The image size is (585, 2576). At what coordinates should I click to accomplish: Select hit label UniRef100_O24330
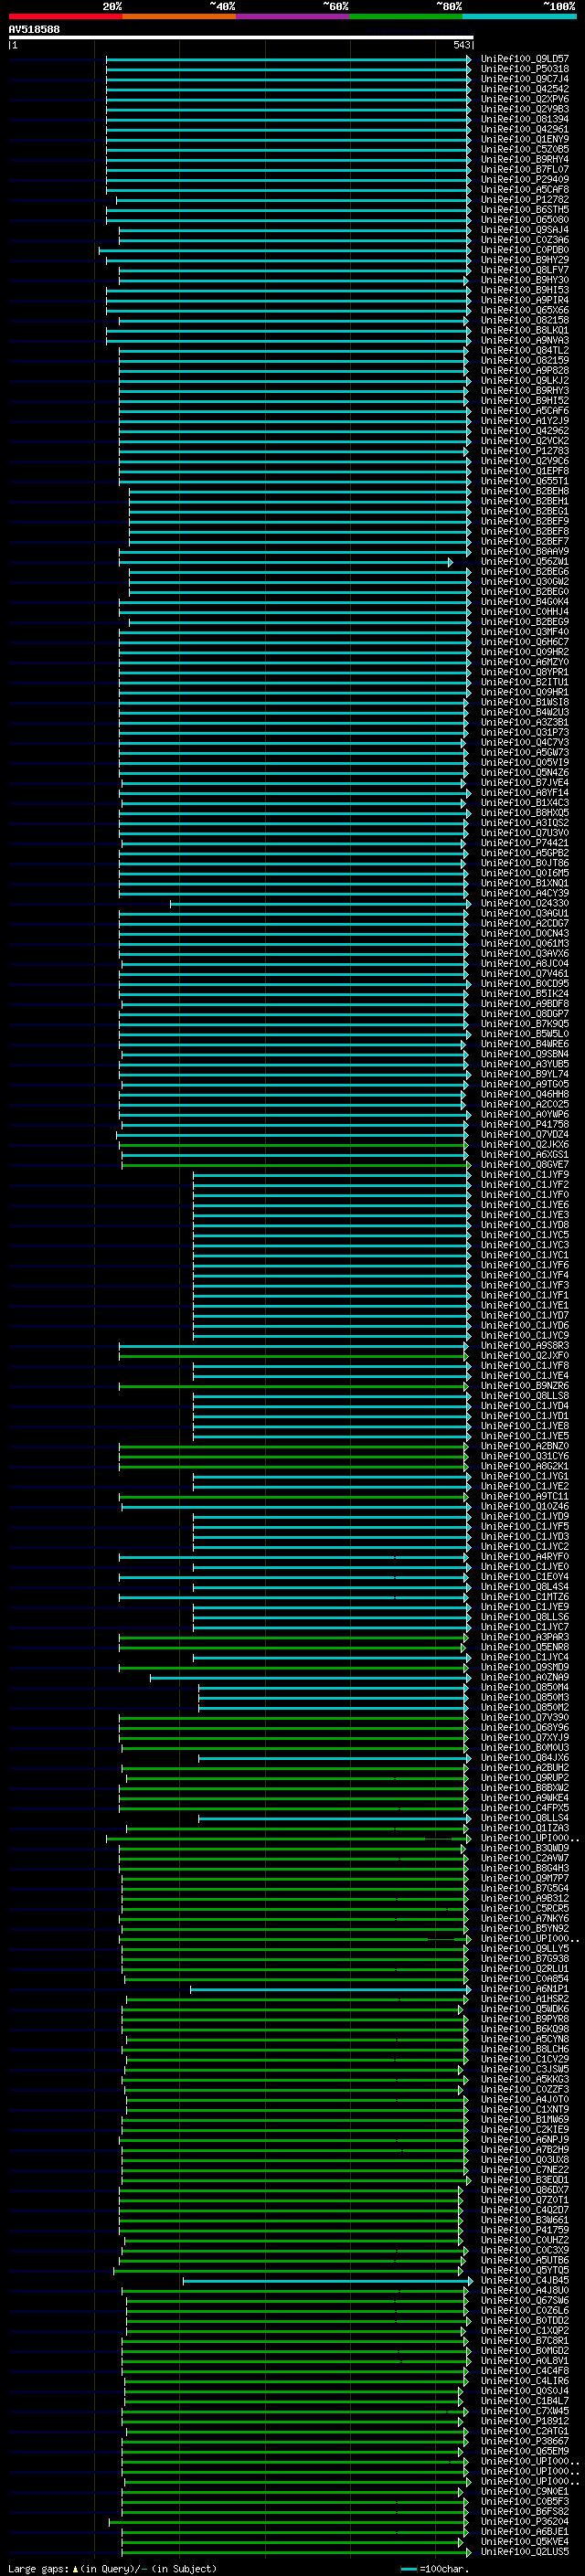(524, 903)
